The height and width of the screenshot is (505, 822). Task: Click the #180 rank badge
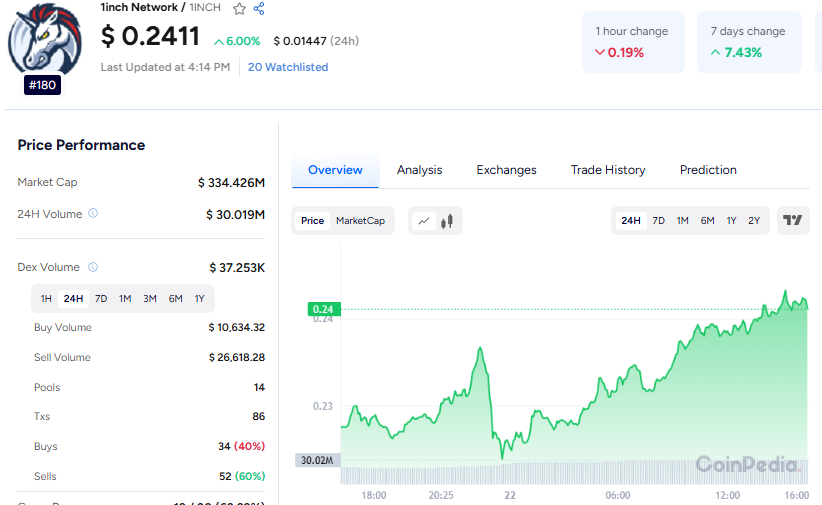42,85
